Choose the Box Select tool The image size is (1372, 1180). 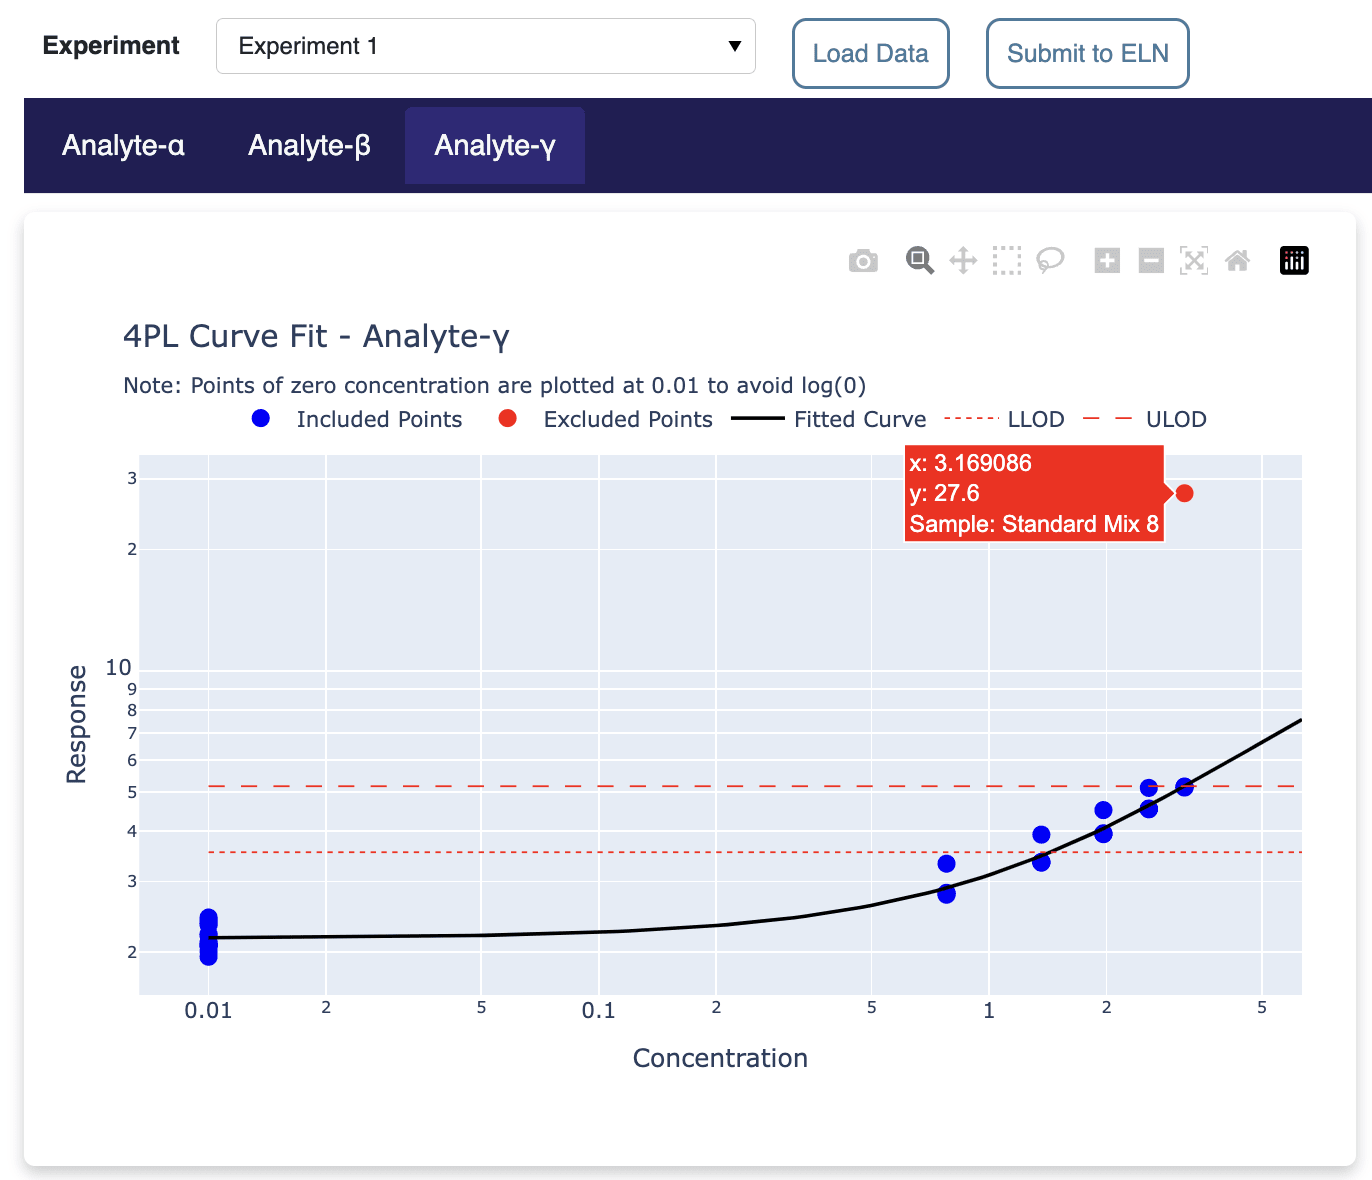pyautogui.click(x=1007, y=261)
